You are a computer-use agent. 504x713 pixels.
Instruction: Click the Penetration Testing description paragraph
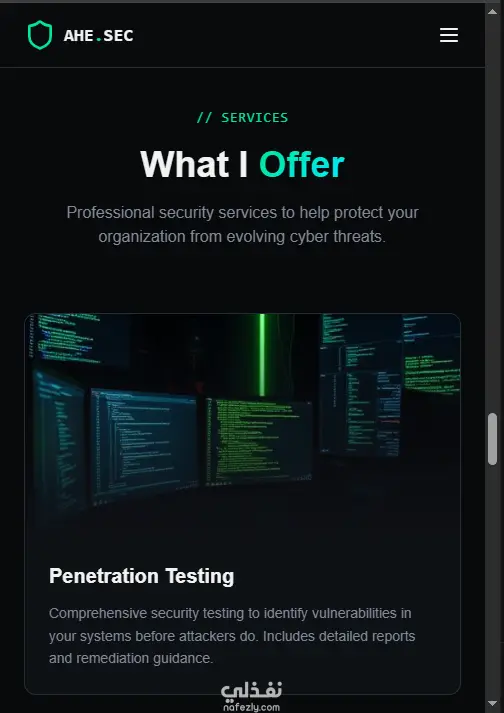pos(232,635)
